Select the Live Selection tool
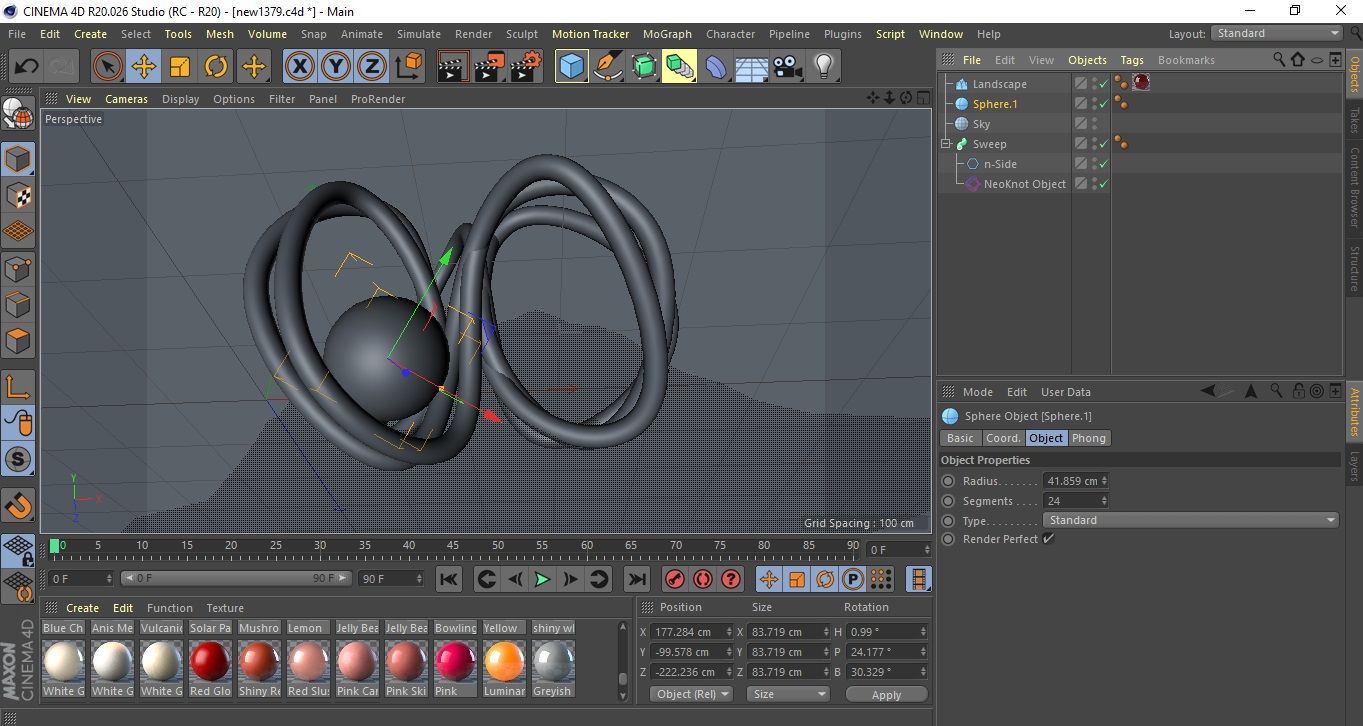The height and width of the screenshot is (726, 1363). 108,67
